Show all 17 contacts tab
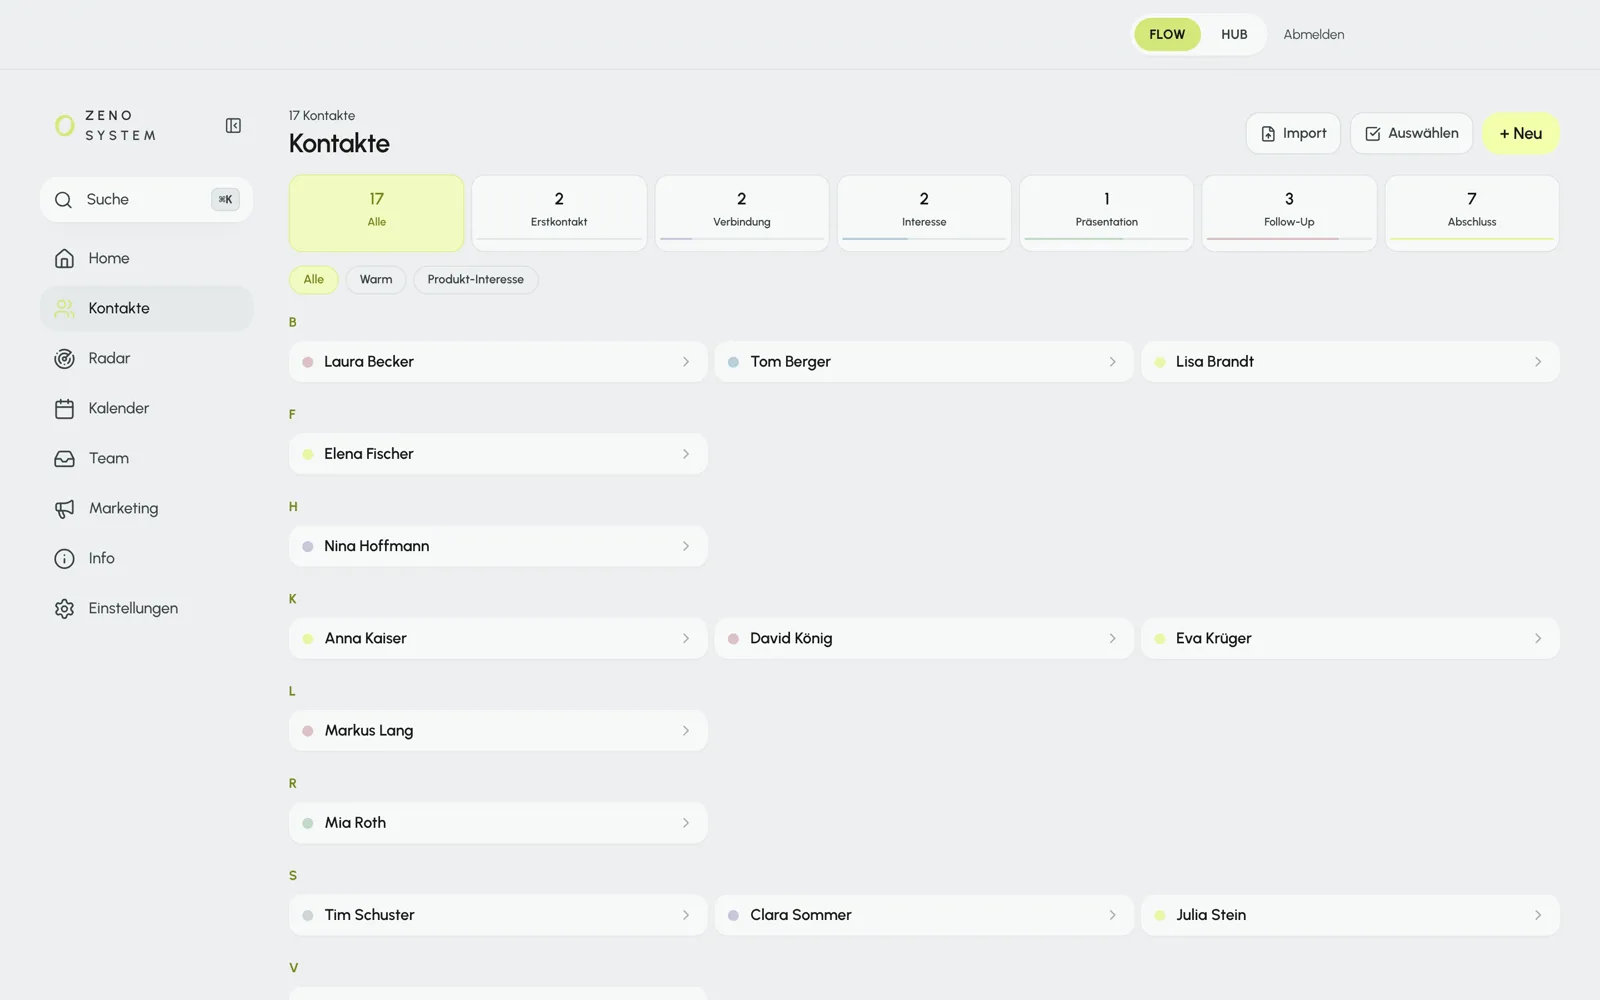Viewport: 1600px width, 1000px height. pos(376,213)
